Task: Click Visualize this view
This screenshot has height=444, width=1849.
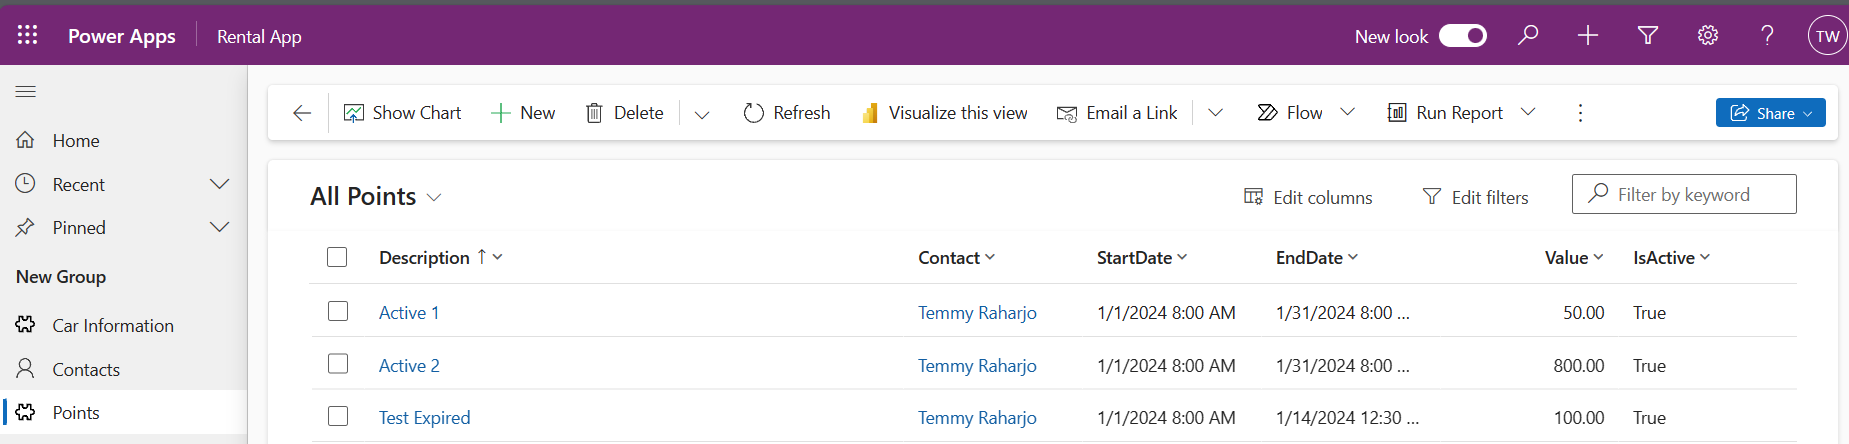Action: [x=944, y=113]
